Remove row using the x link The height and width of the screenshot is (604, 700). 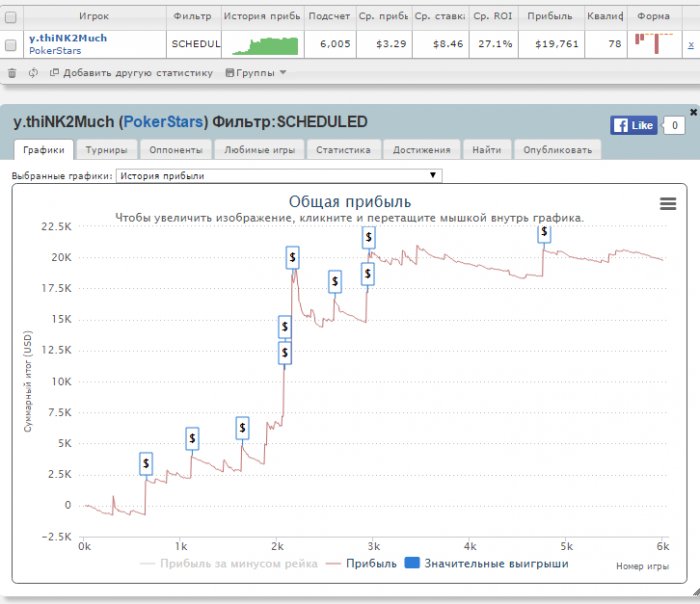691,45
